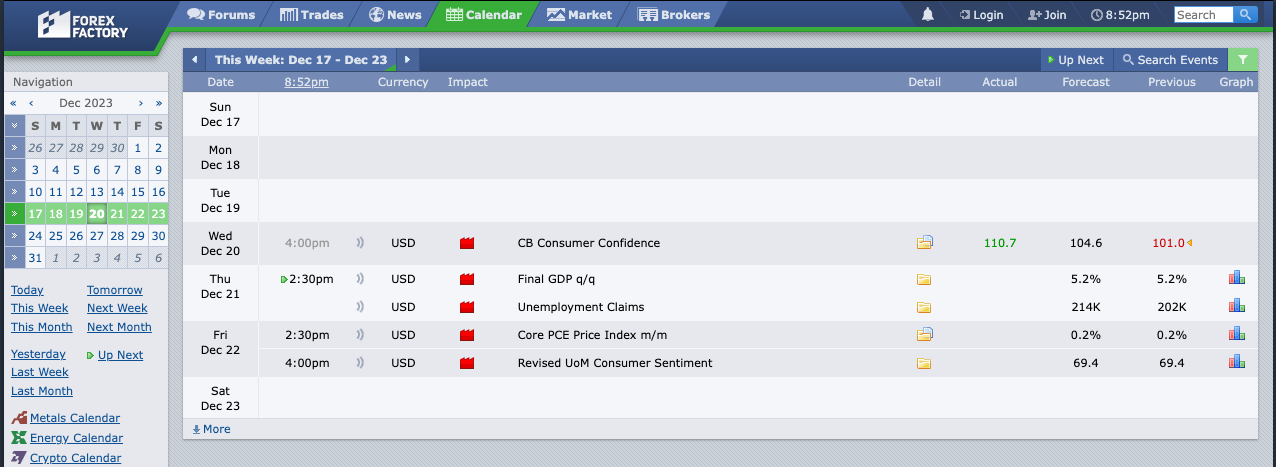Advance mini calendar to next month
Viewport: 1276px width, 467px height.
tap(141, 103)
